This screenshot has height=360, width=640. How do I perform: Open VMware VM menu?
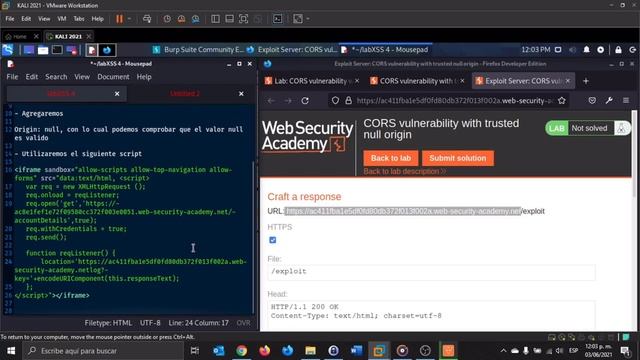[62, 19]
